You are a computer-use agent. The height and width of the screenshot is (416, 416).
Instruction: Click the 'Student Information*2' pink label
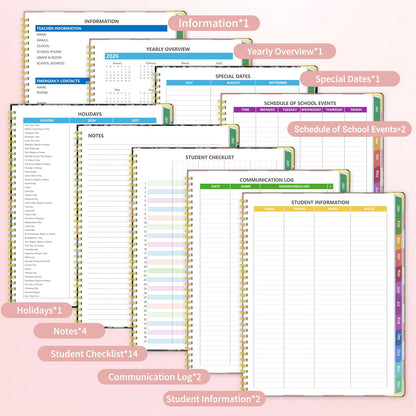click(x=214, y=399)
